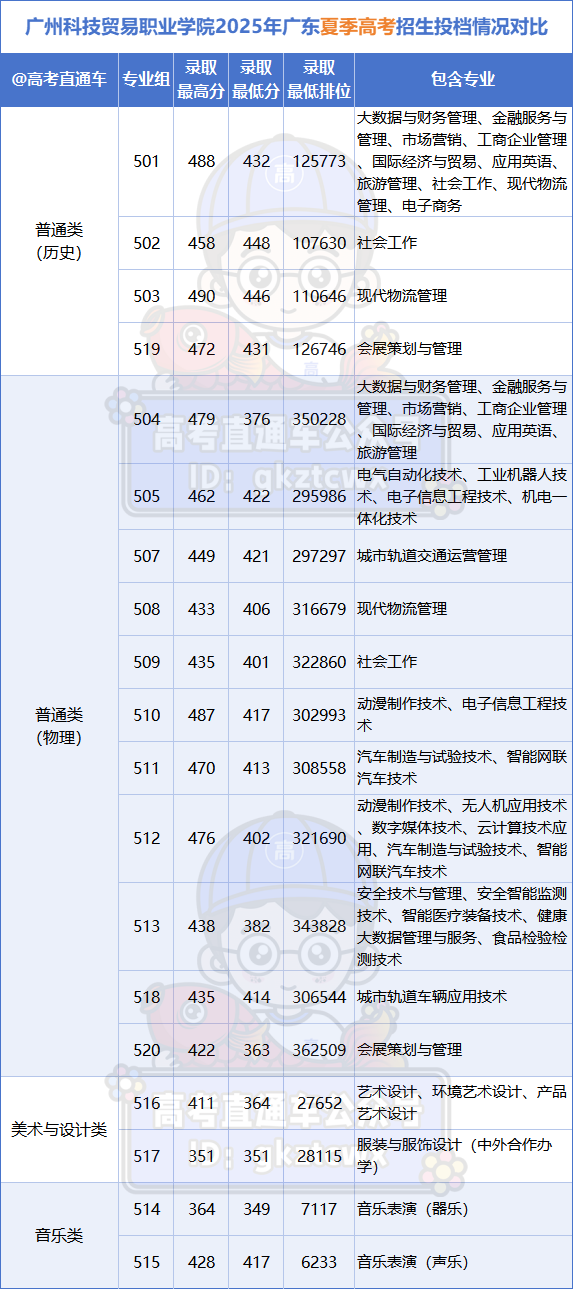573x1289 pixels.
Task: Click group code 511
Action: 146,768
